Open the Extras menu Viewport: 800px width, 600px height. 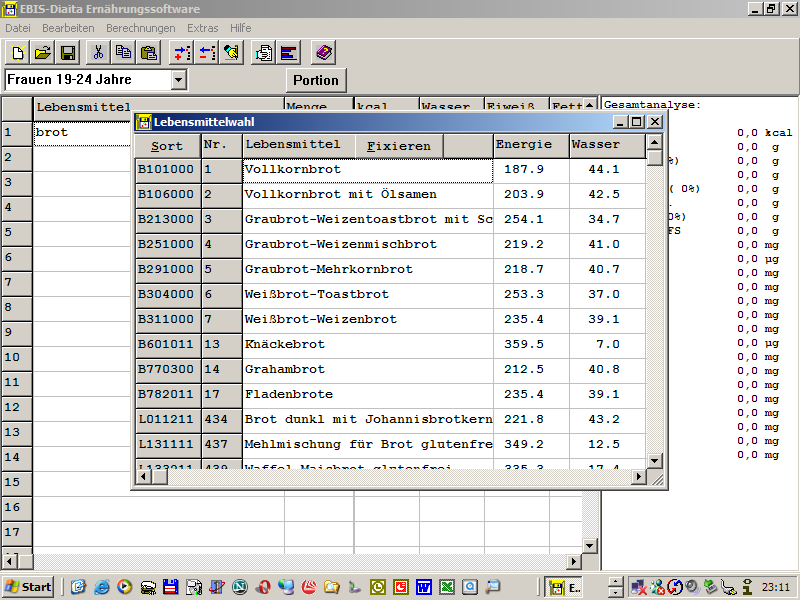click(202, 28)
